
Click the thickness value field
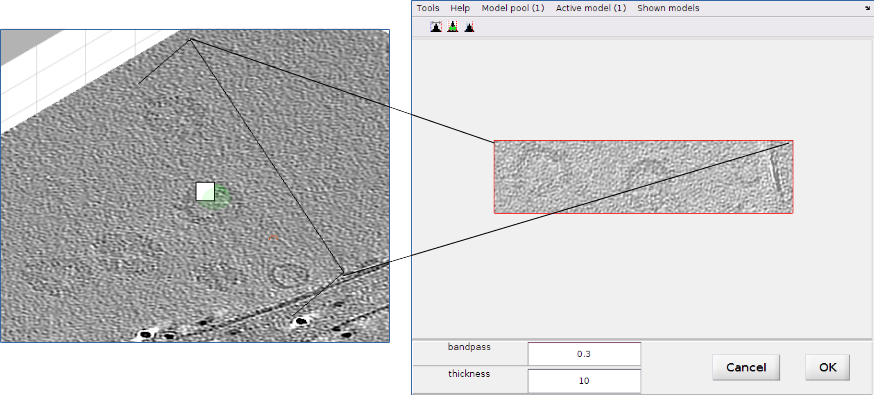tap(584, 381)
